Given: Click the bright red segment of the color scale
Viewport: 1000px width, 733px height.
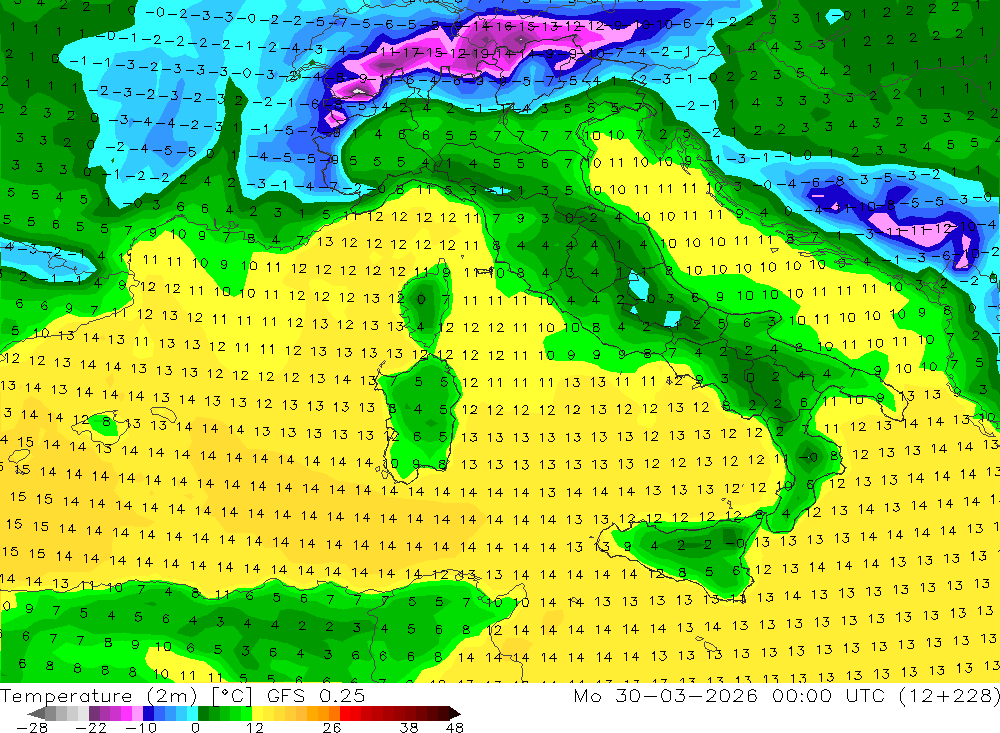Looking at the screenshot, I should point(345,713).
